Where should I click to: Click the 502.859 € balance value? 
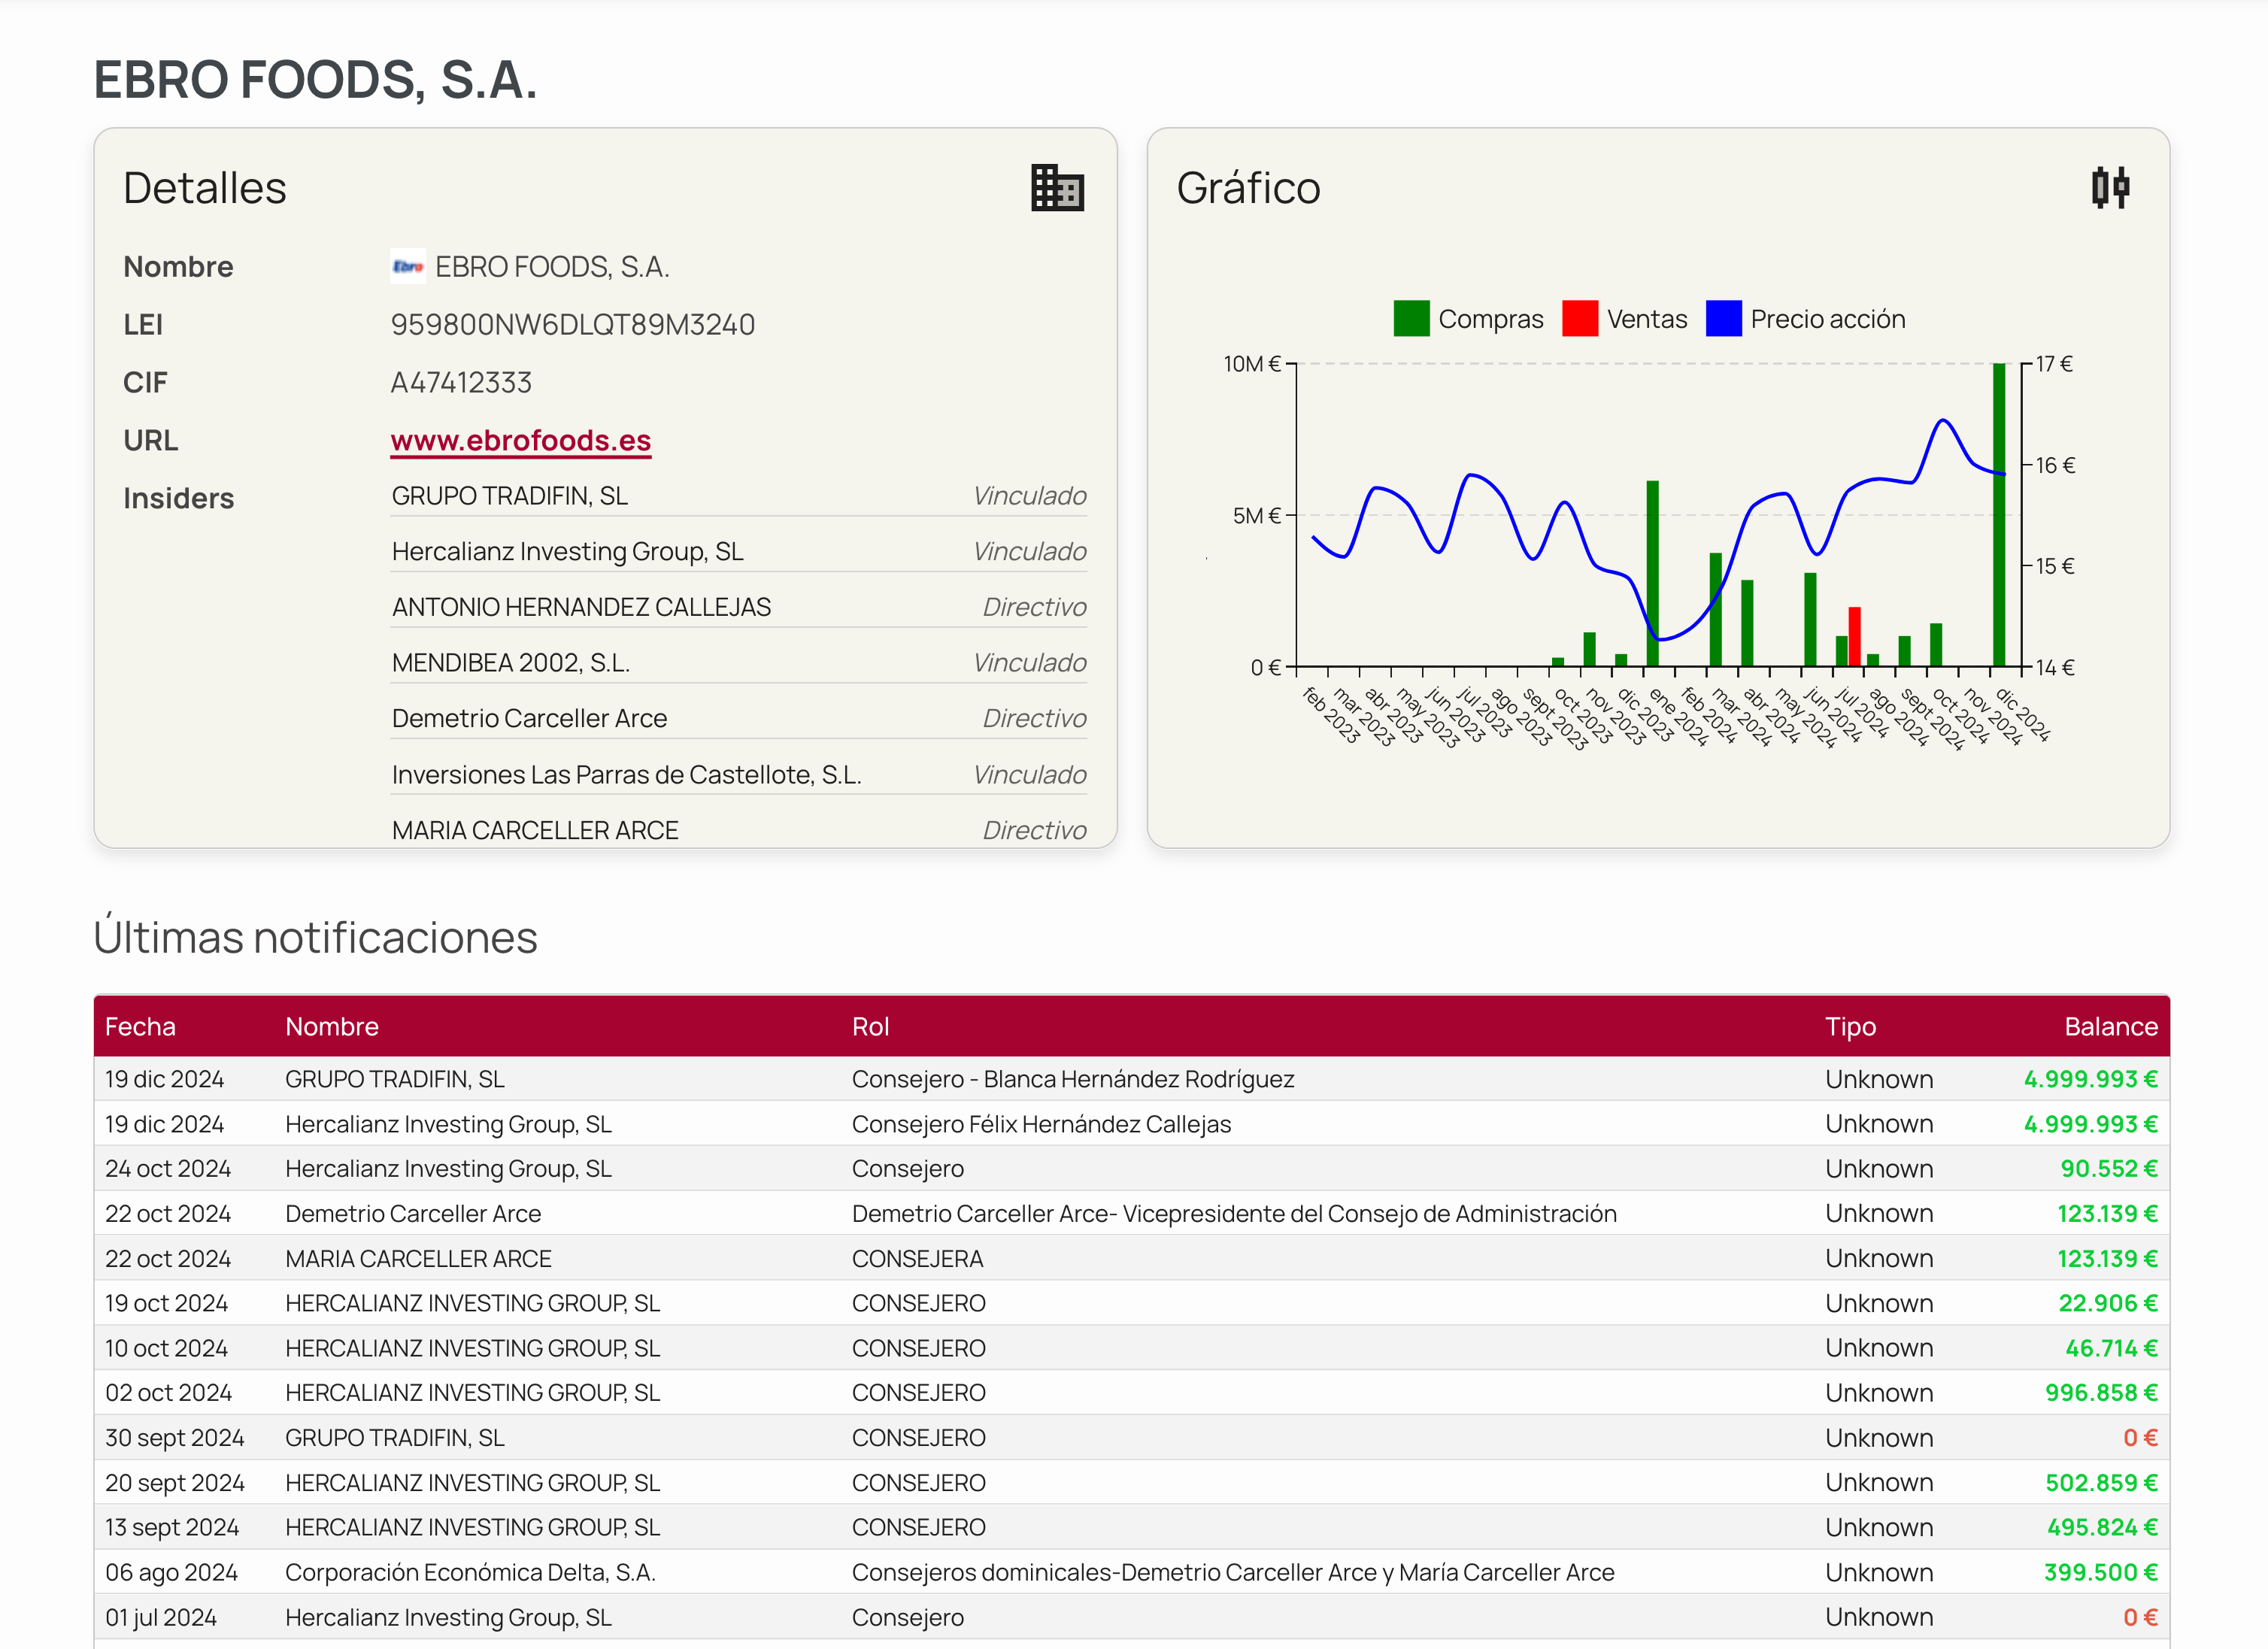(x=2101, y=1483)
